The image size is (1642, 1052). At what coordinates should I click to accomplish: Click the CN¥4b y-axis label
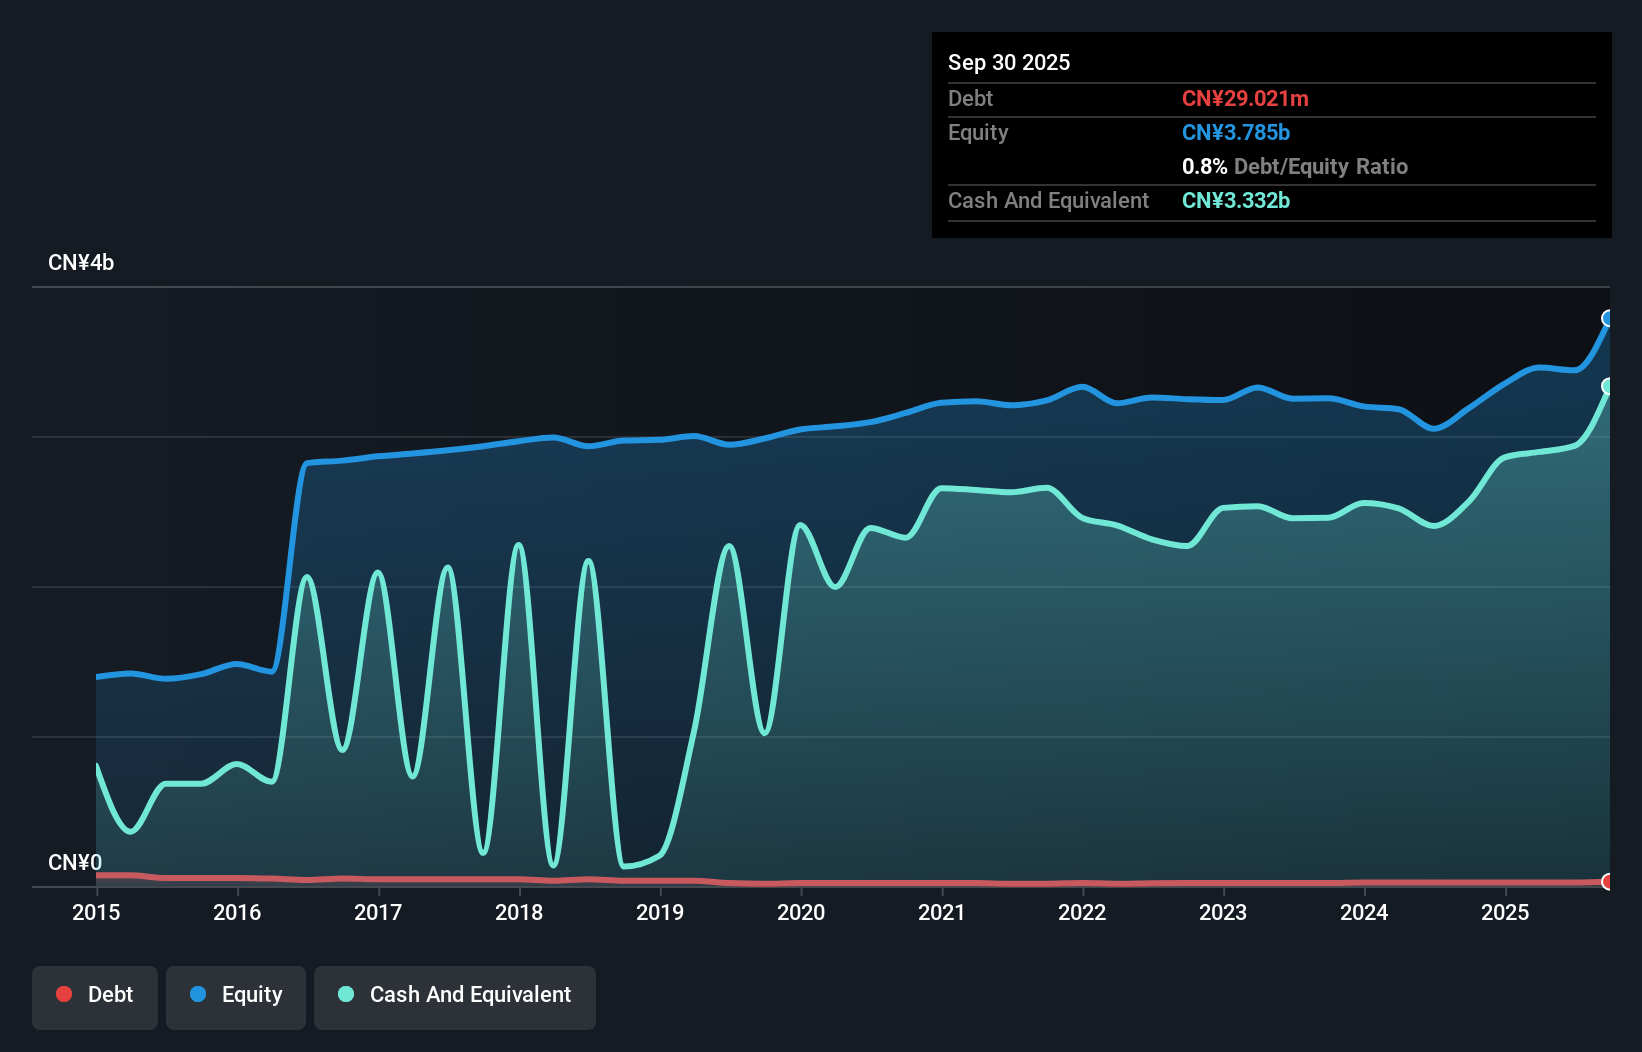[x=81, y=263]
